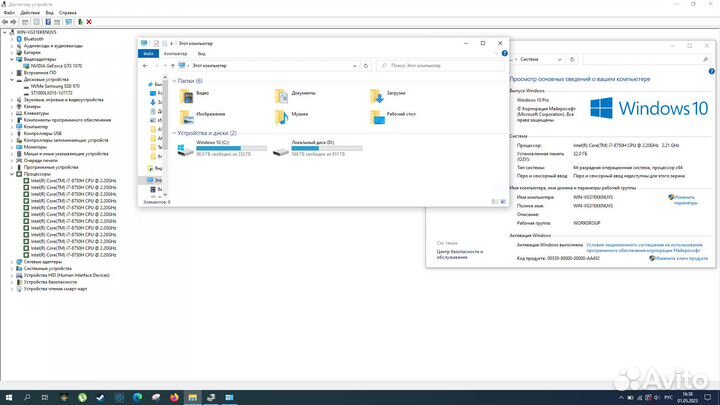Open the Изображения folder
This screenshot has height=405, width=720.
click(x=202, y=116)
